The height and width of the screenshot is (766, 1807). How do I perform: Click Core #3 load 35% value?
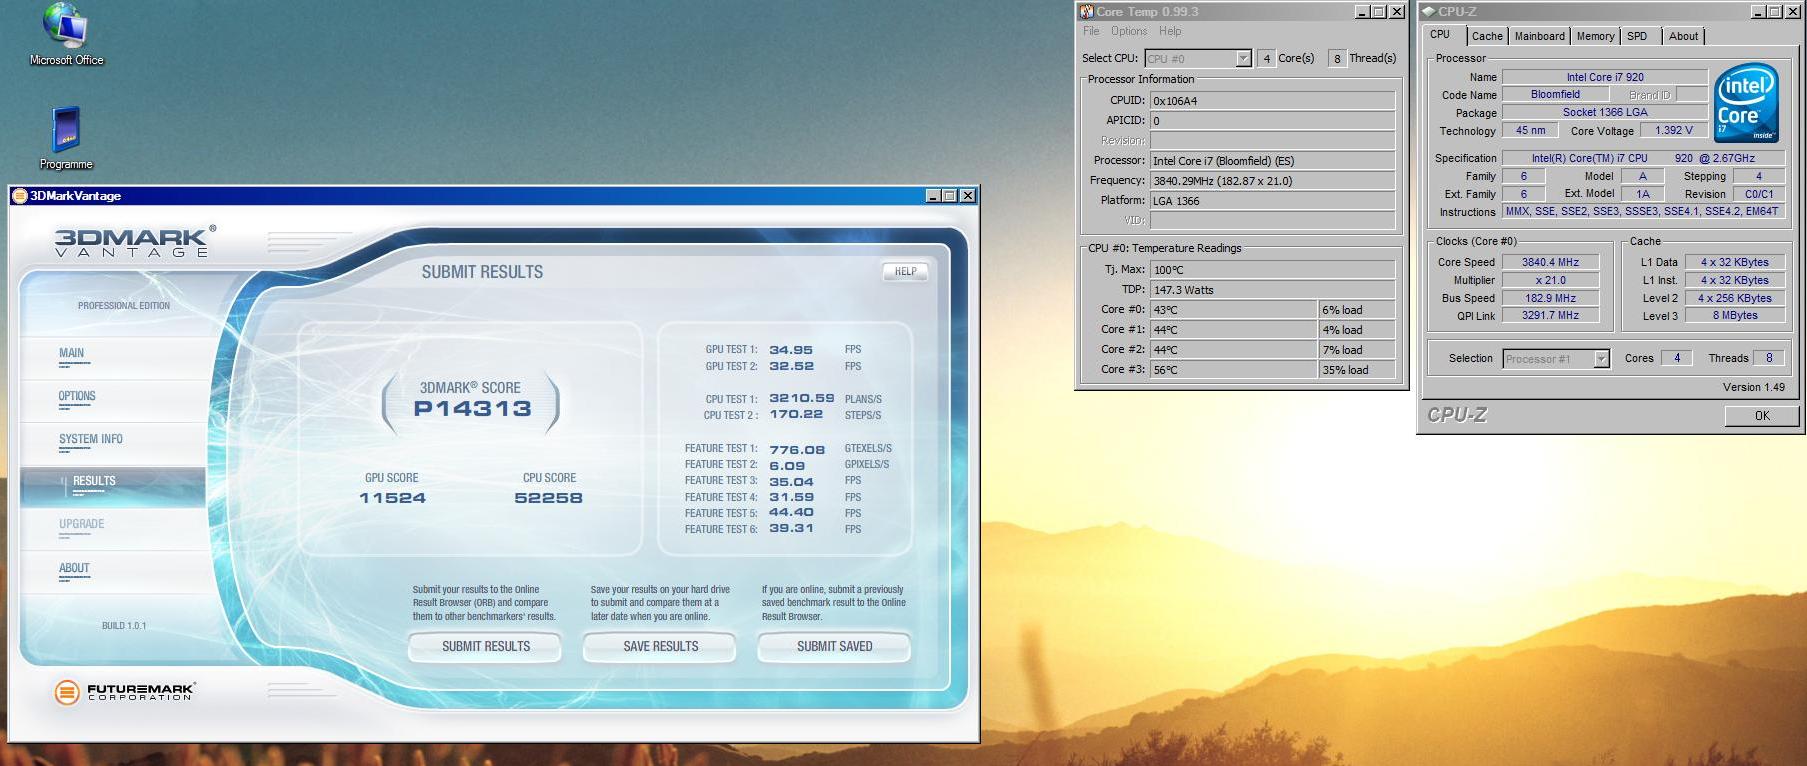click(1357, 370)
